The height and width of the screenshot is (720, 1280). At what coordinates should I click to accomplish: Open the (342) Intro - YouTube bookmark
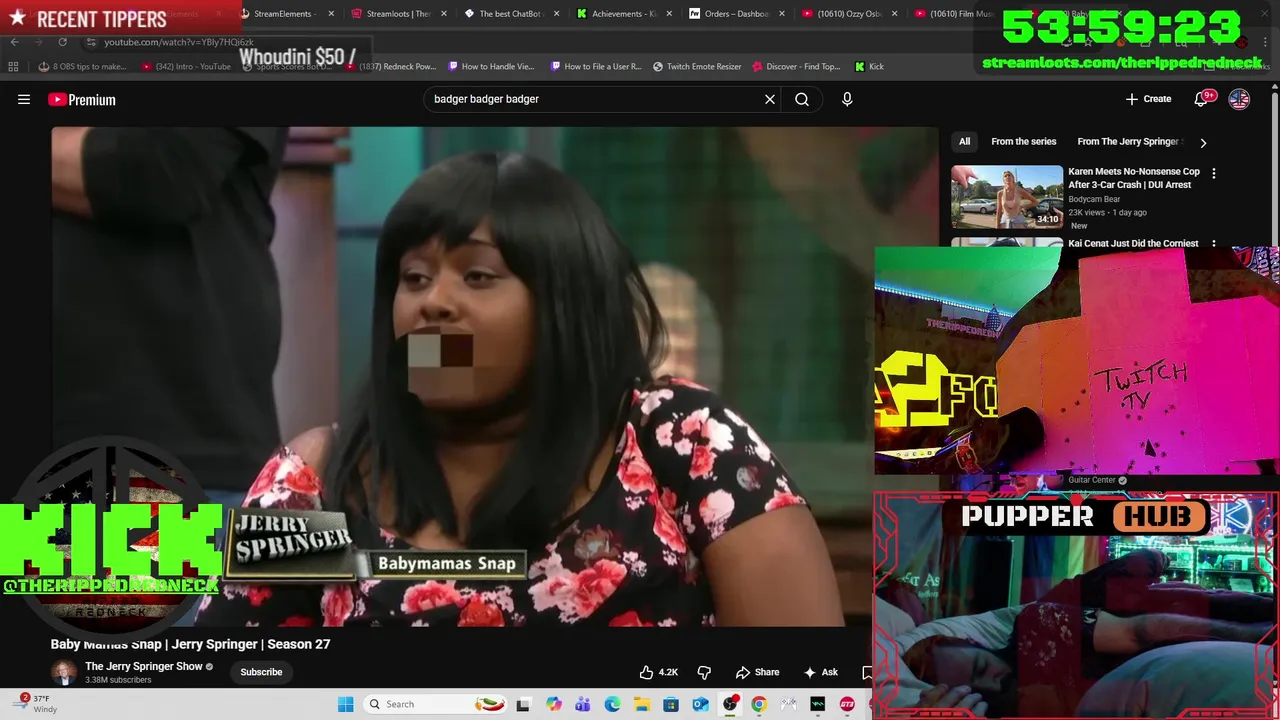pyautogui.click(x=187, y=66)
